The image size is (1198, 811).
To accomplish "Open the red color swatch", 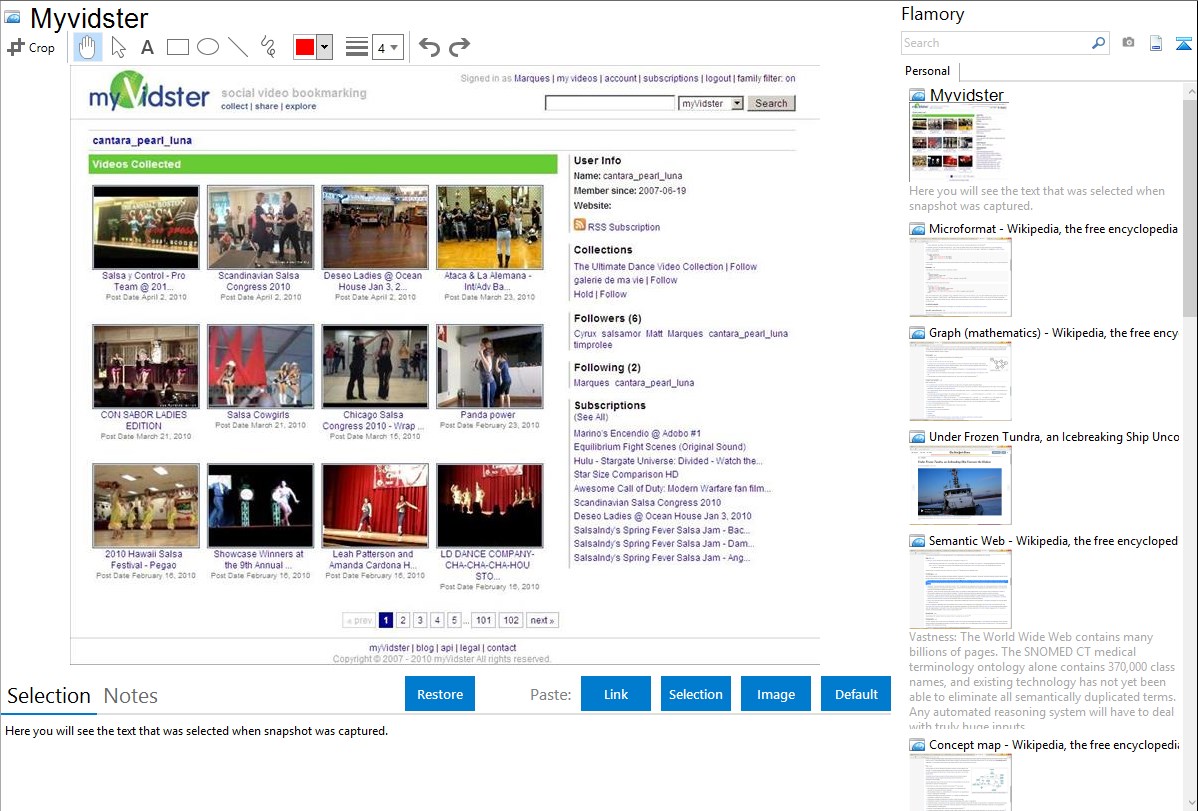I will (x=305, y=47).
